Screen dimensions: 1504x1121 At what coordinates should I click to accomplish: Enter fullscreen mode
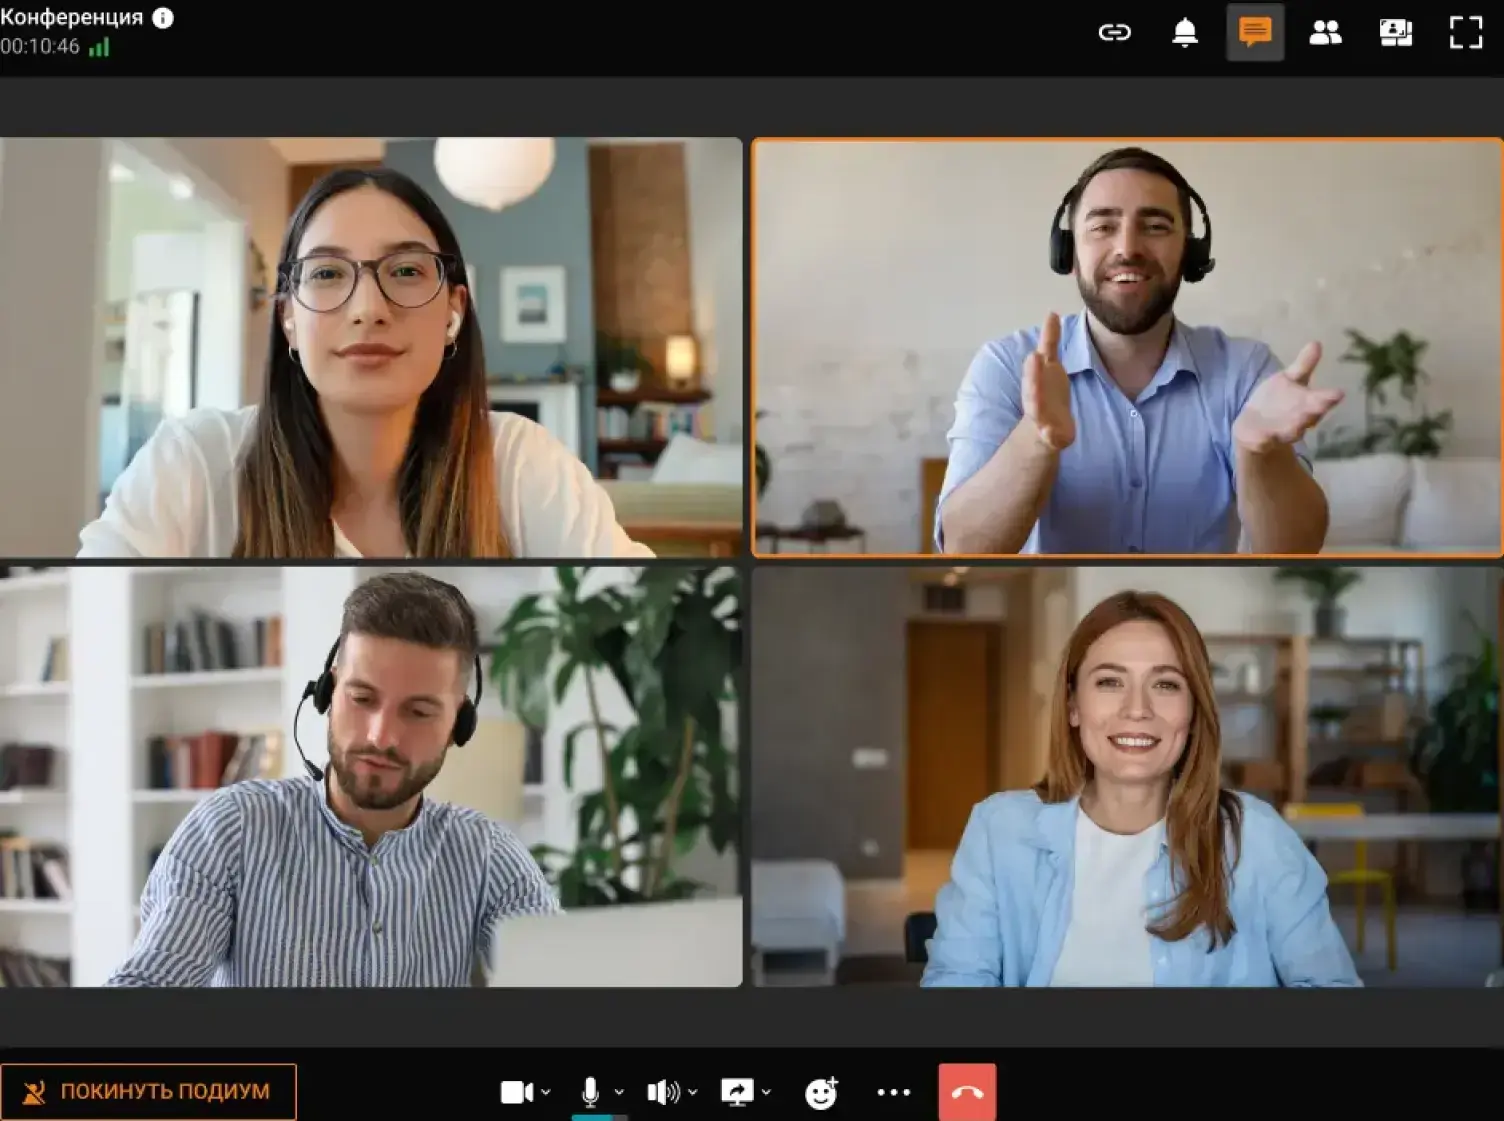click(x=1466, y=33)
